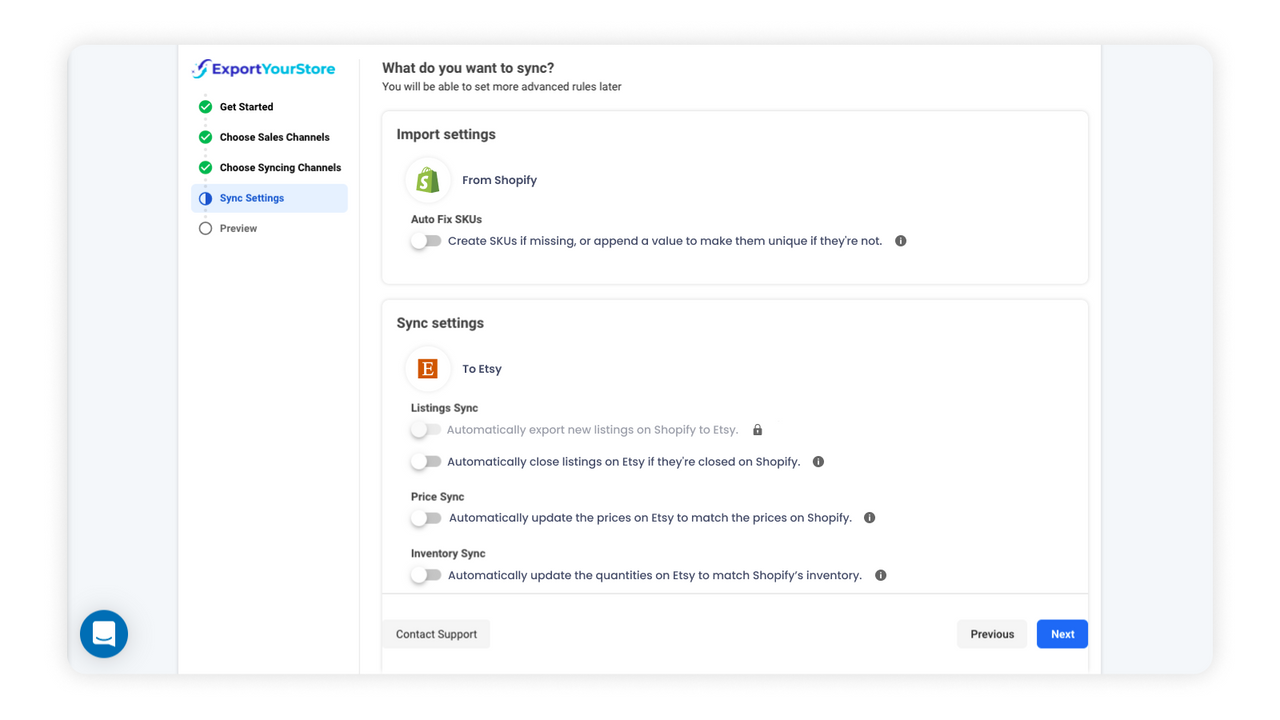Show info icon for Price Sync
Screen dimensions: 1280x720
870,518
